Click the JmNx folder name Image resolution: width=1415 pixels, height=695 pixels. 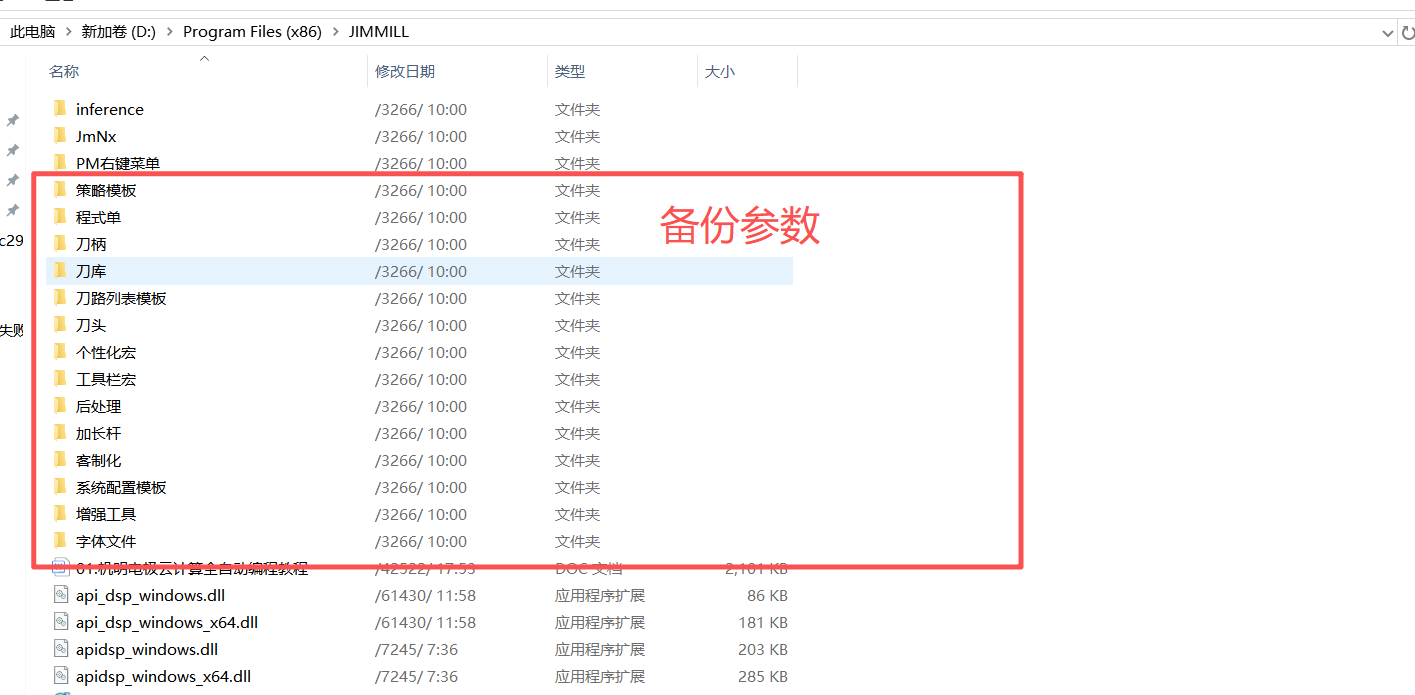point(97,136)
